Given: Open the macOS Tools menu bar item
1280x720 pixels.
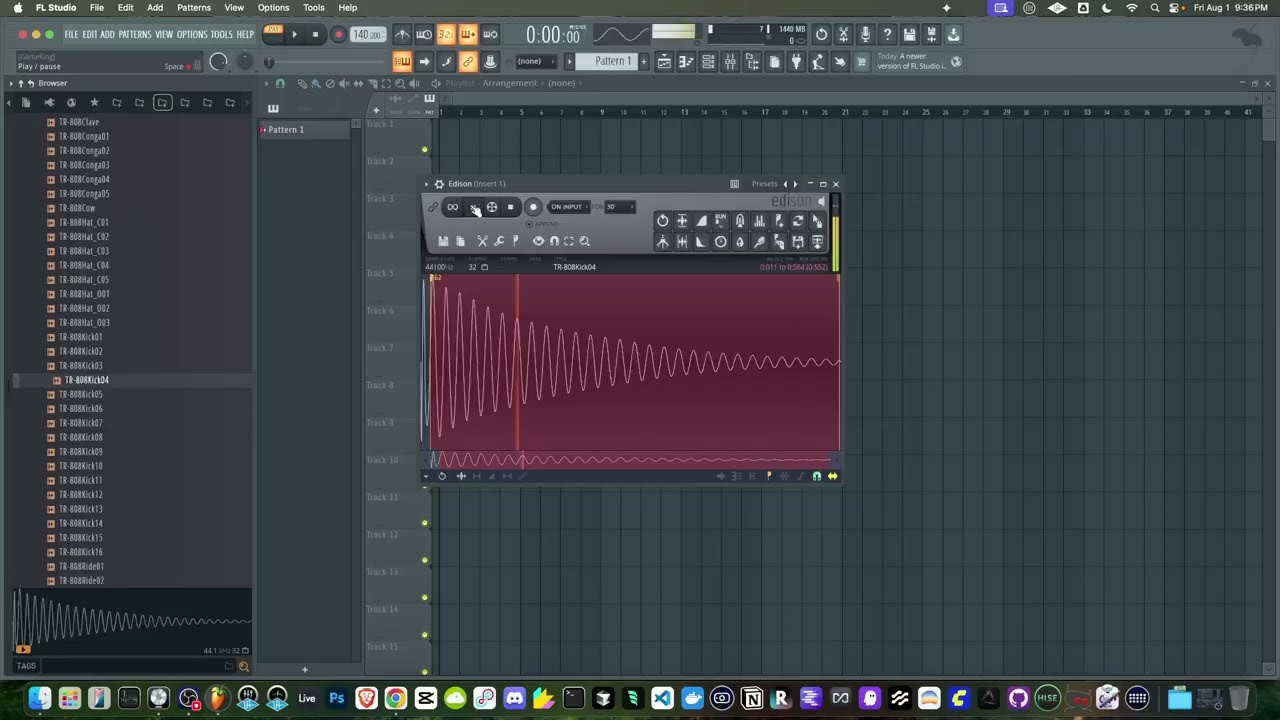Looking at the screenshot, I should tap(314, 7).
